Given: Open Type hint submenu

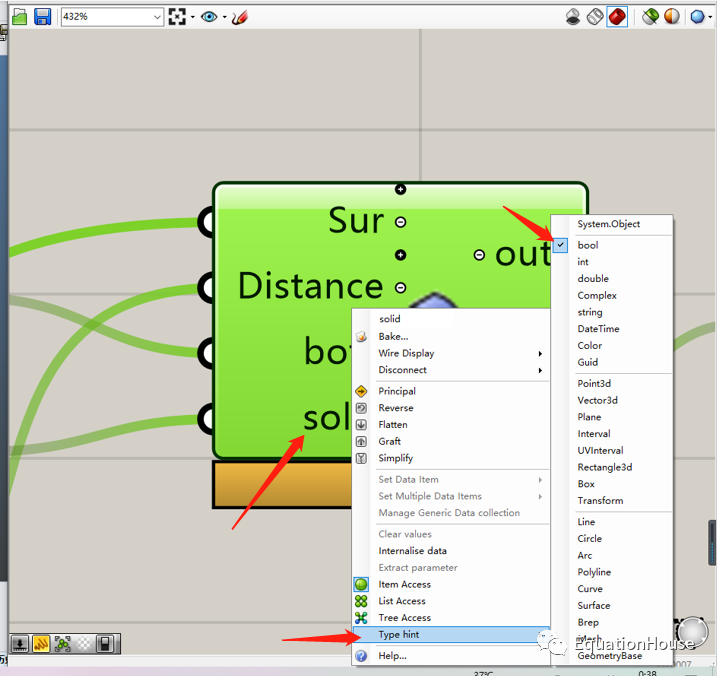Looking at the screenshot, I should tap(451, 634).
